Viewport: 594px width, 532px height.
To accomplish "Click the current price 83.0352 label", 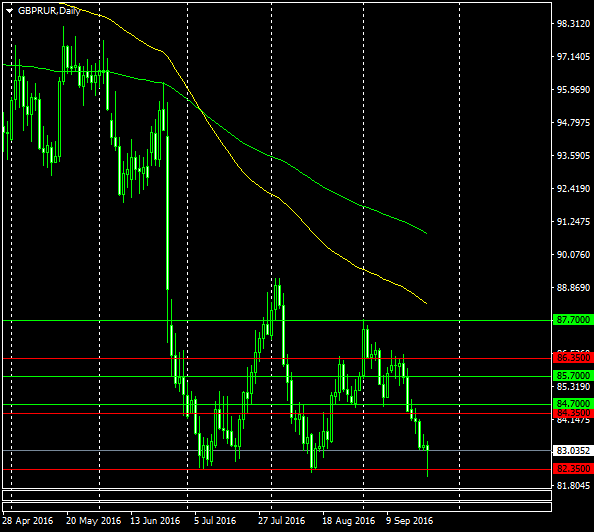I will click(574, 451).
